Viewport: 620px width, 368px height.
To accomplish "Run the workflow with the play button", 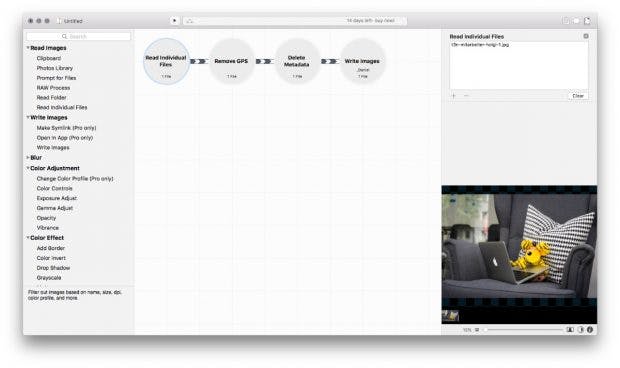I will click(x=174, y=21).
